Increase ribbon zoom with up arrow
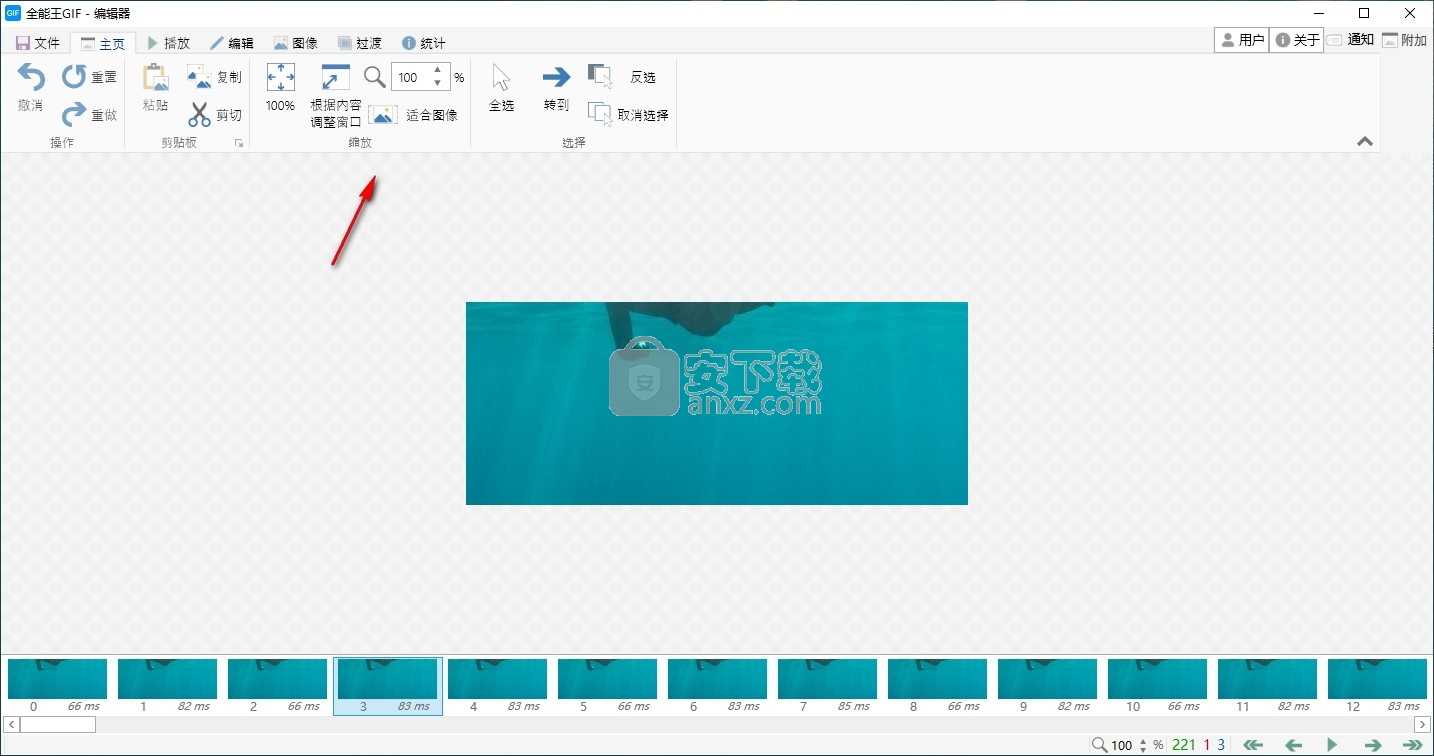The image size is (1434, 756). click(437, 70)
